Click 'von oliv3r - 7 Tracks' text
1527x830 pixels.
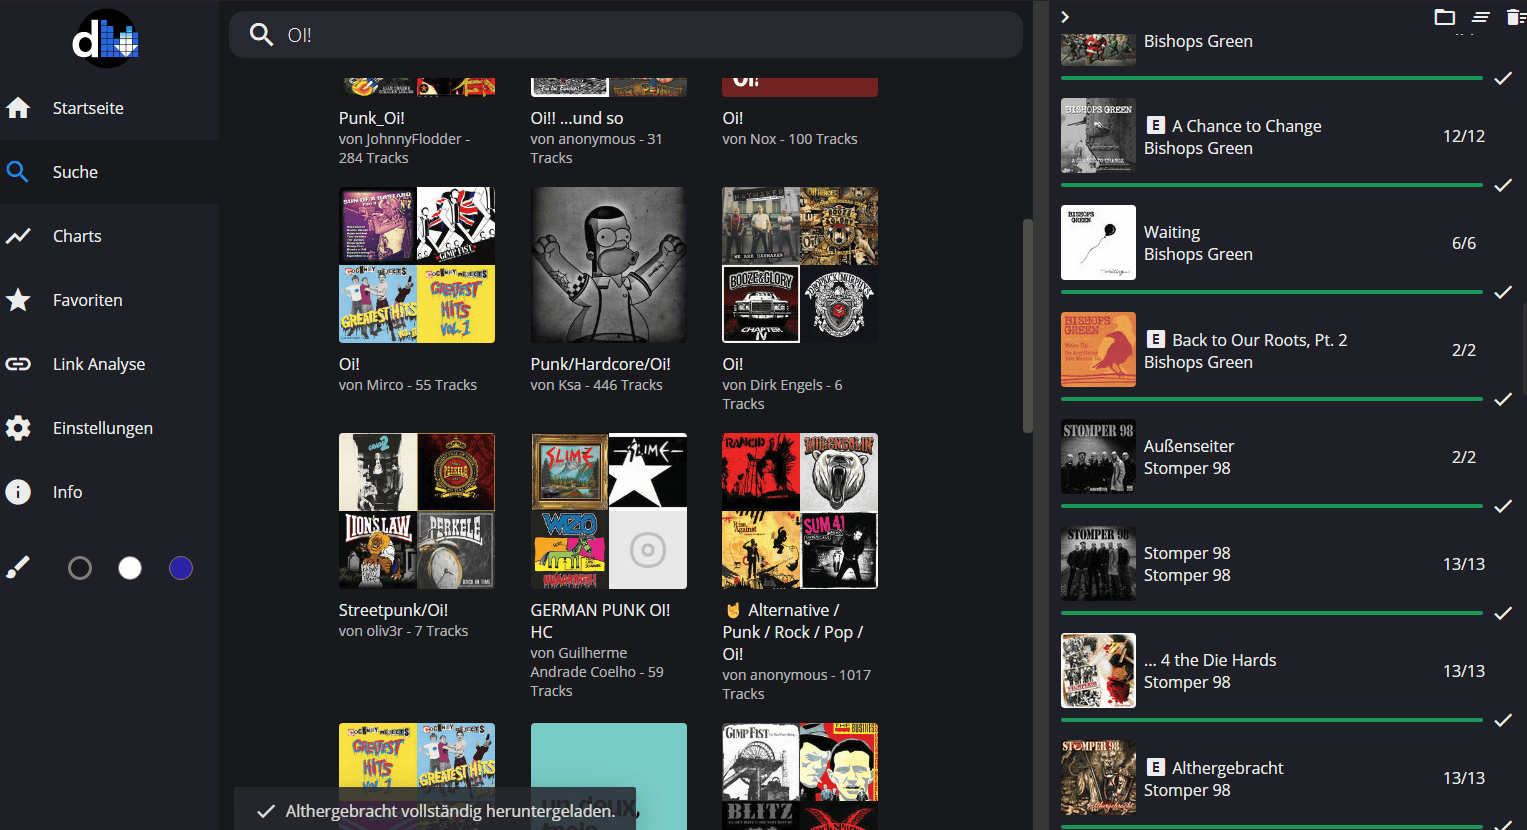click(404, 631)
